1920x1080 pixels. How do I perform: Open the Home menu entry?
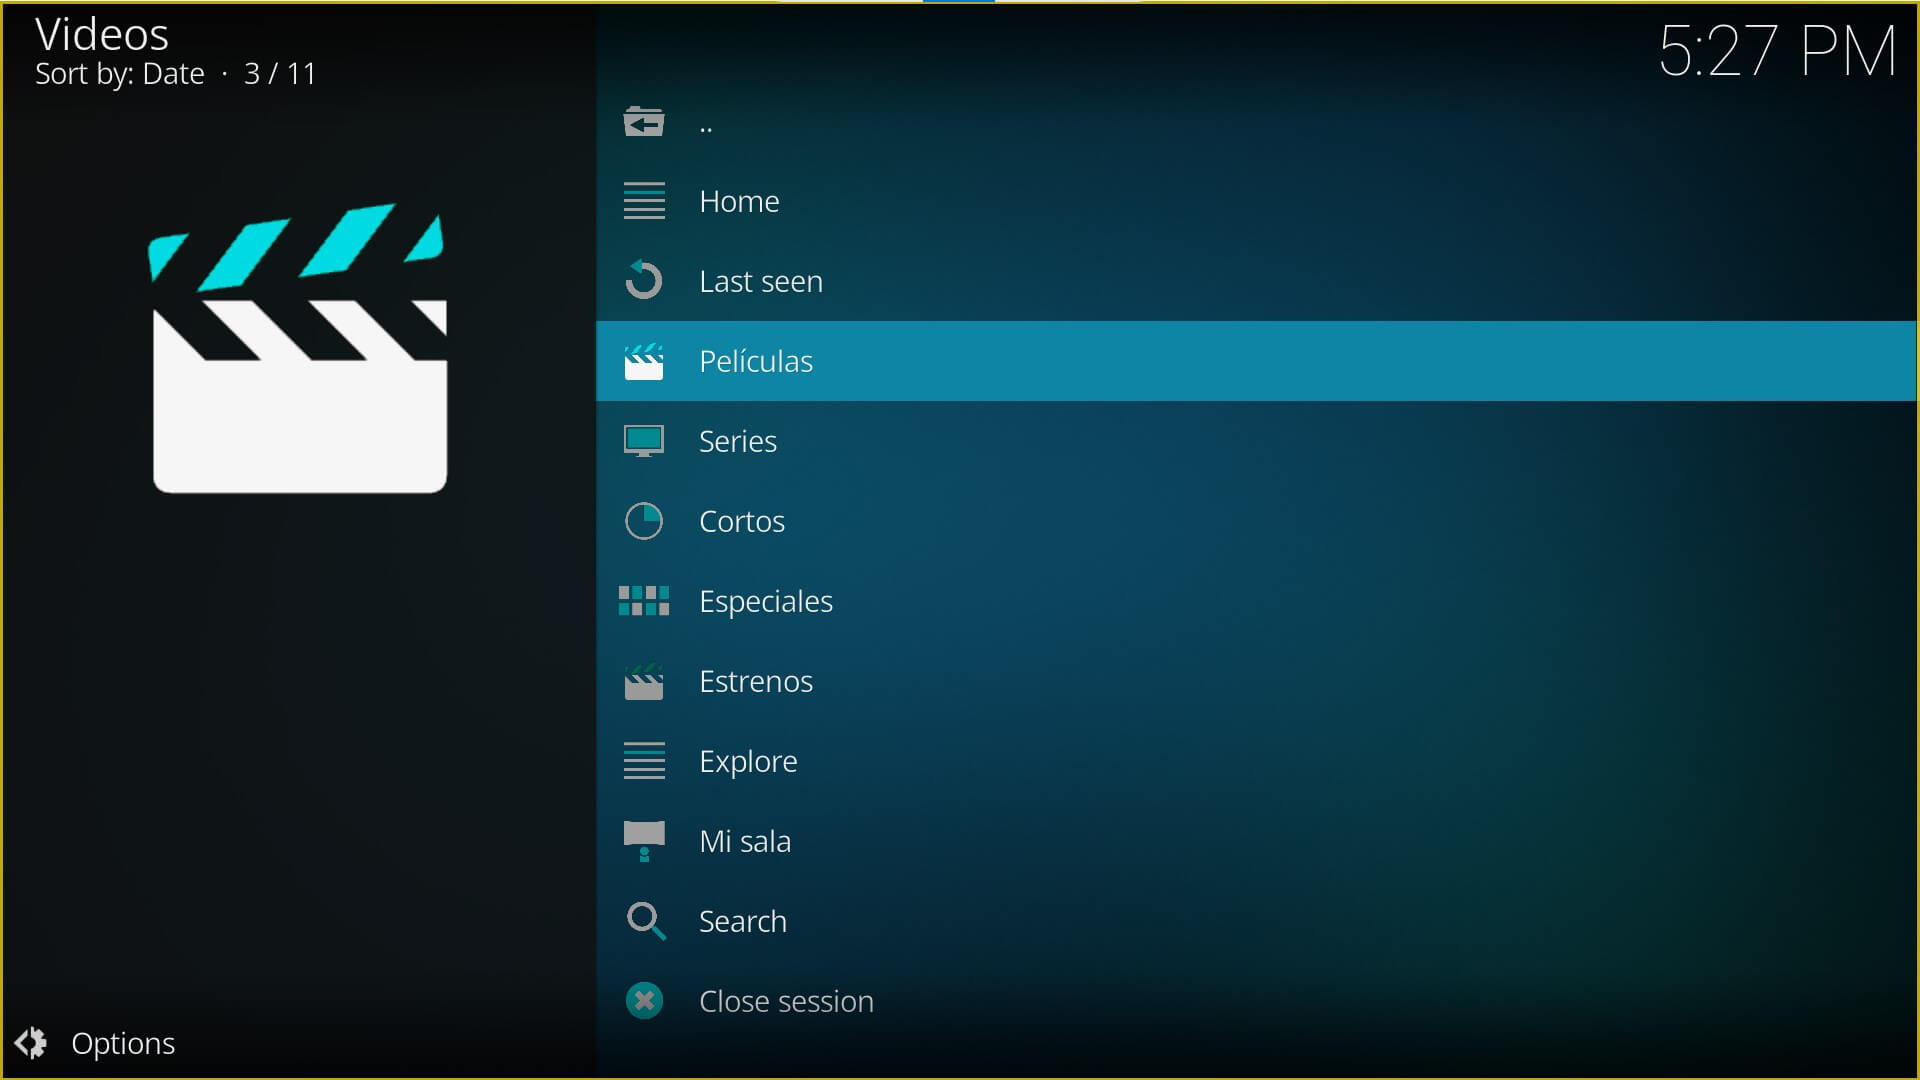click(739, 201)
